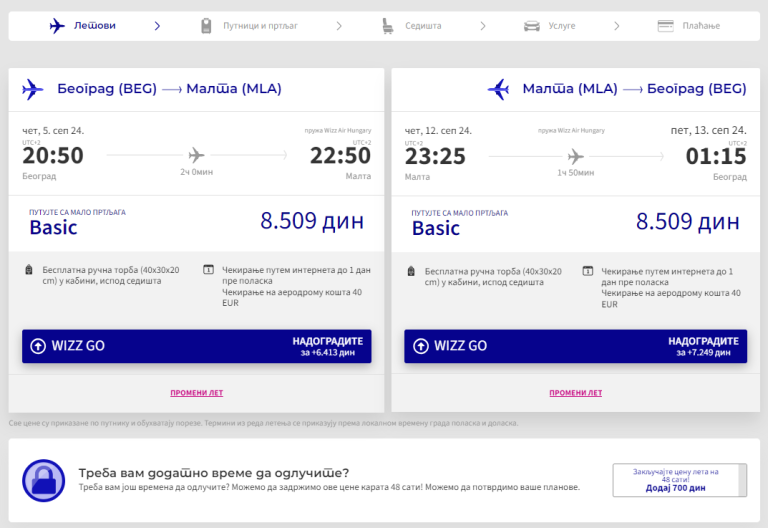Select the luggage icon for Путници и пртљаг
This screenshot has height=528, width=768.
(x=206, y=25)
